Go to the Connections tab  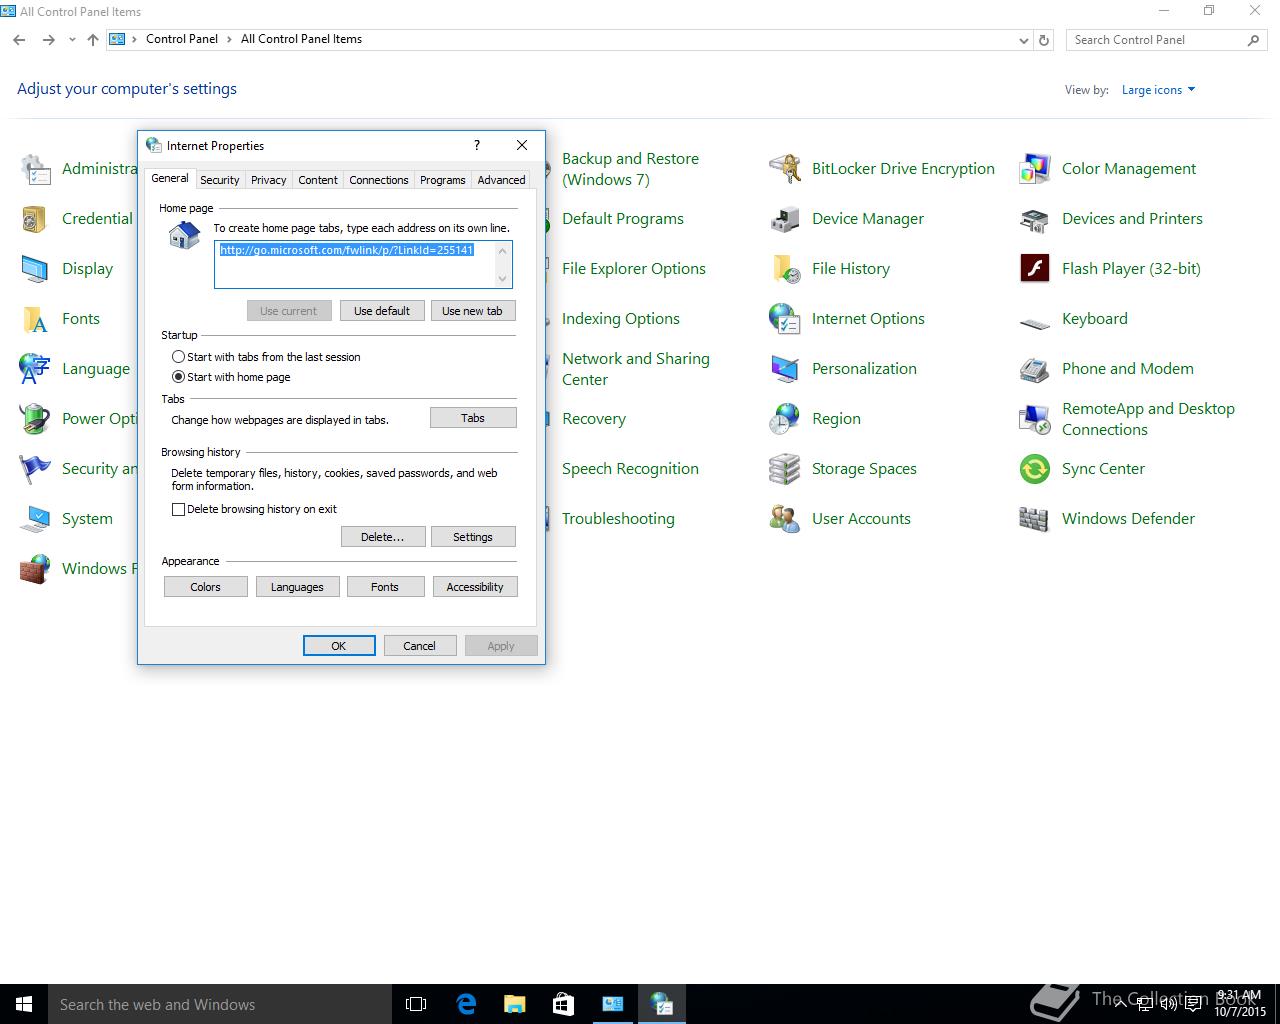click(378, 180)
